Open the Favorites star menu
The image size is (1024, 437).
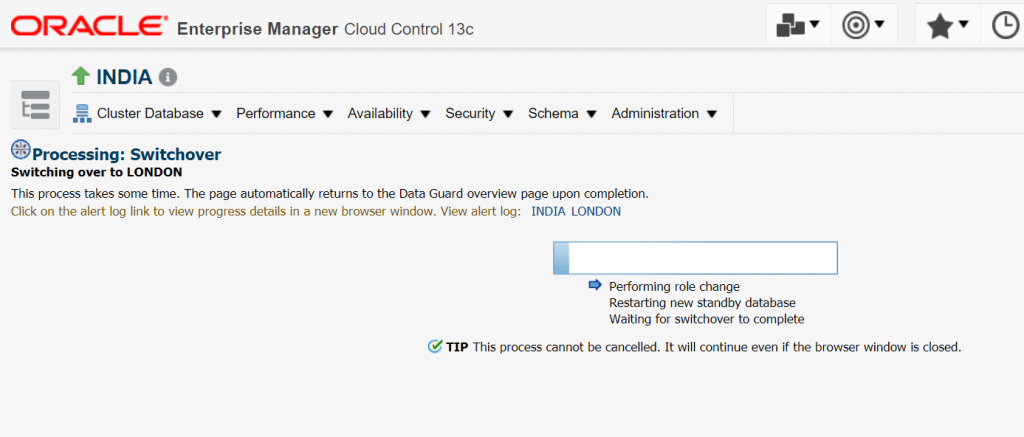[946, 26]
